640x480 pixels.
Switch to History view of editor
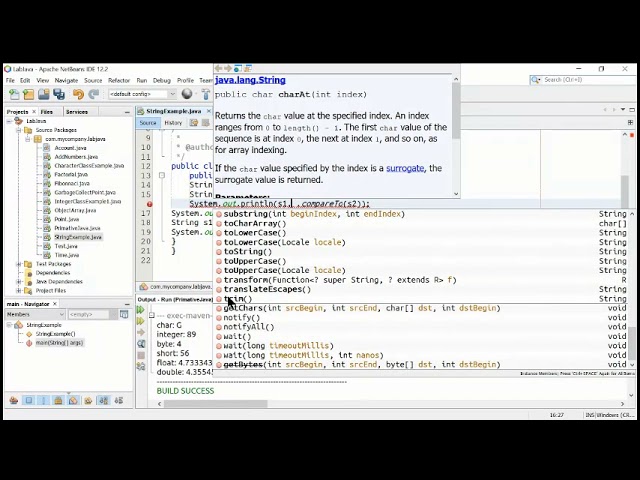click(173, 123)
